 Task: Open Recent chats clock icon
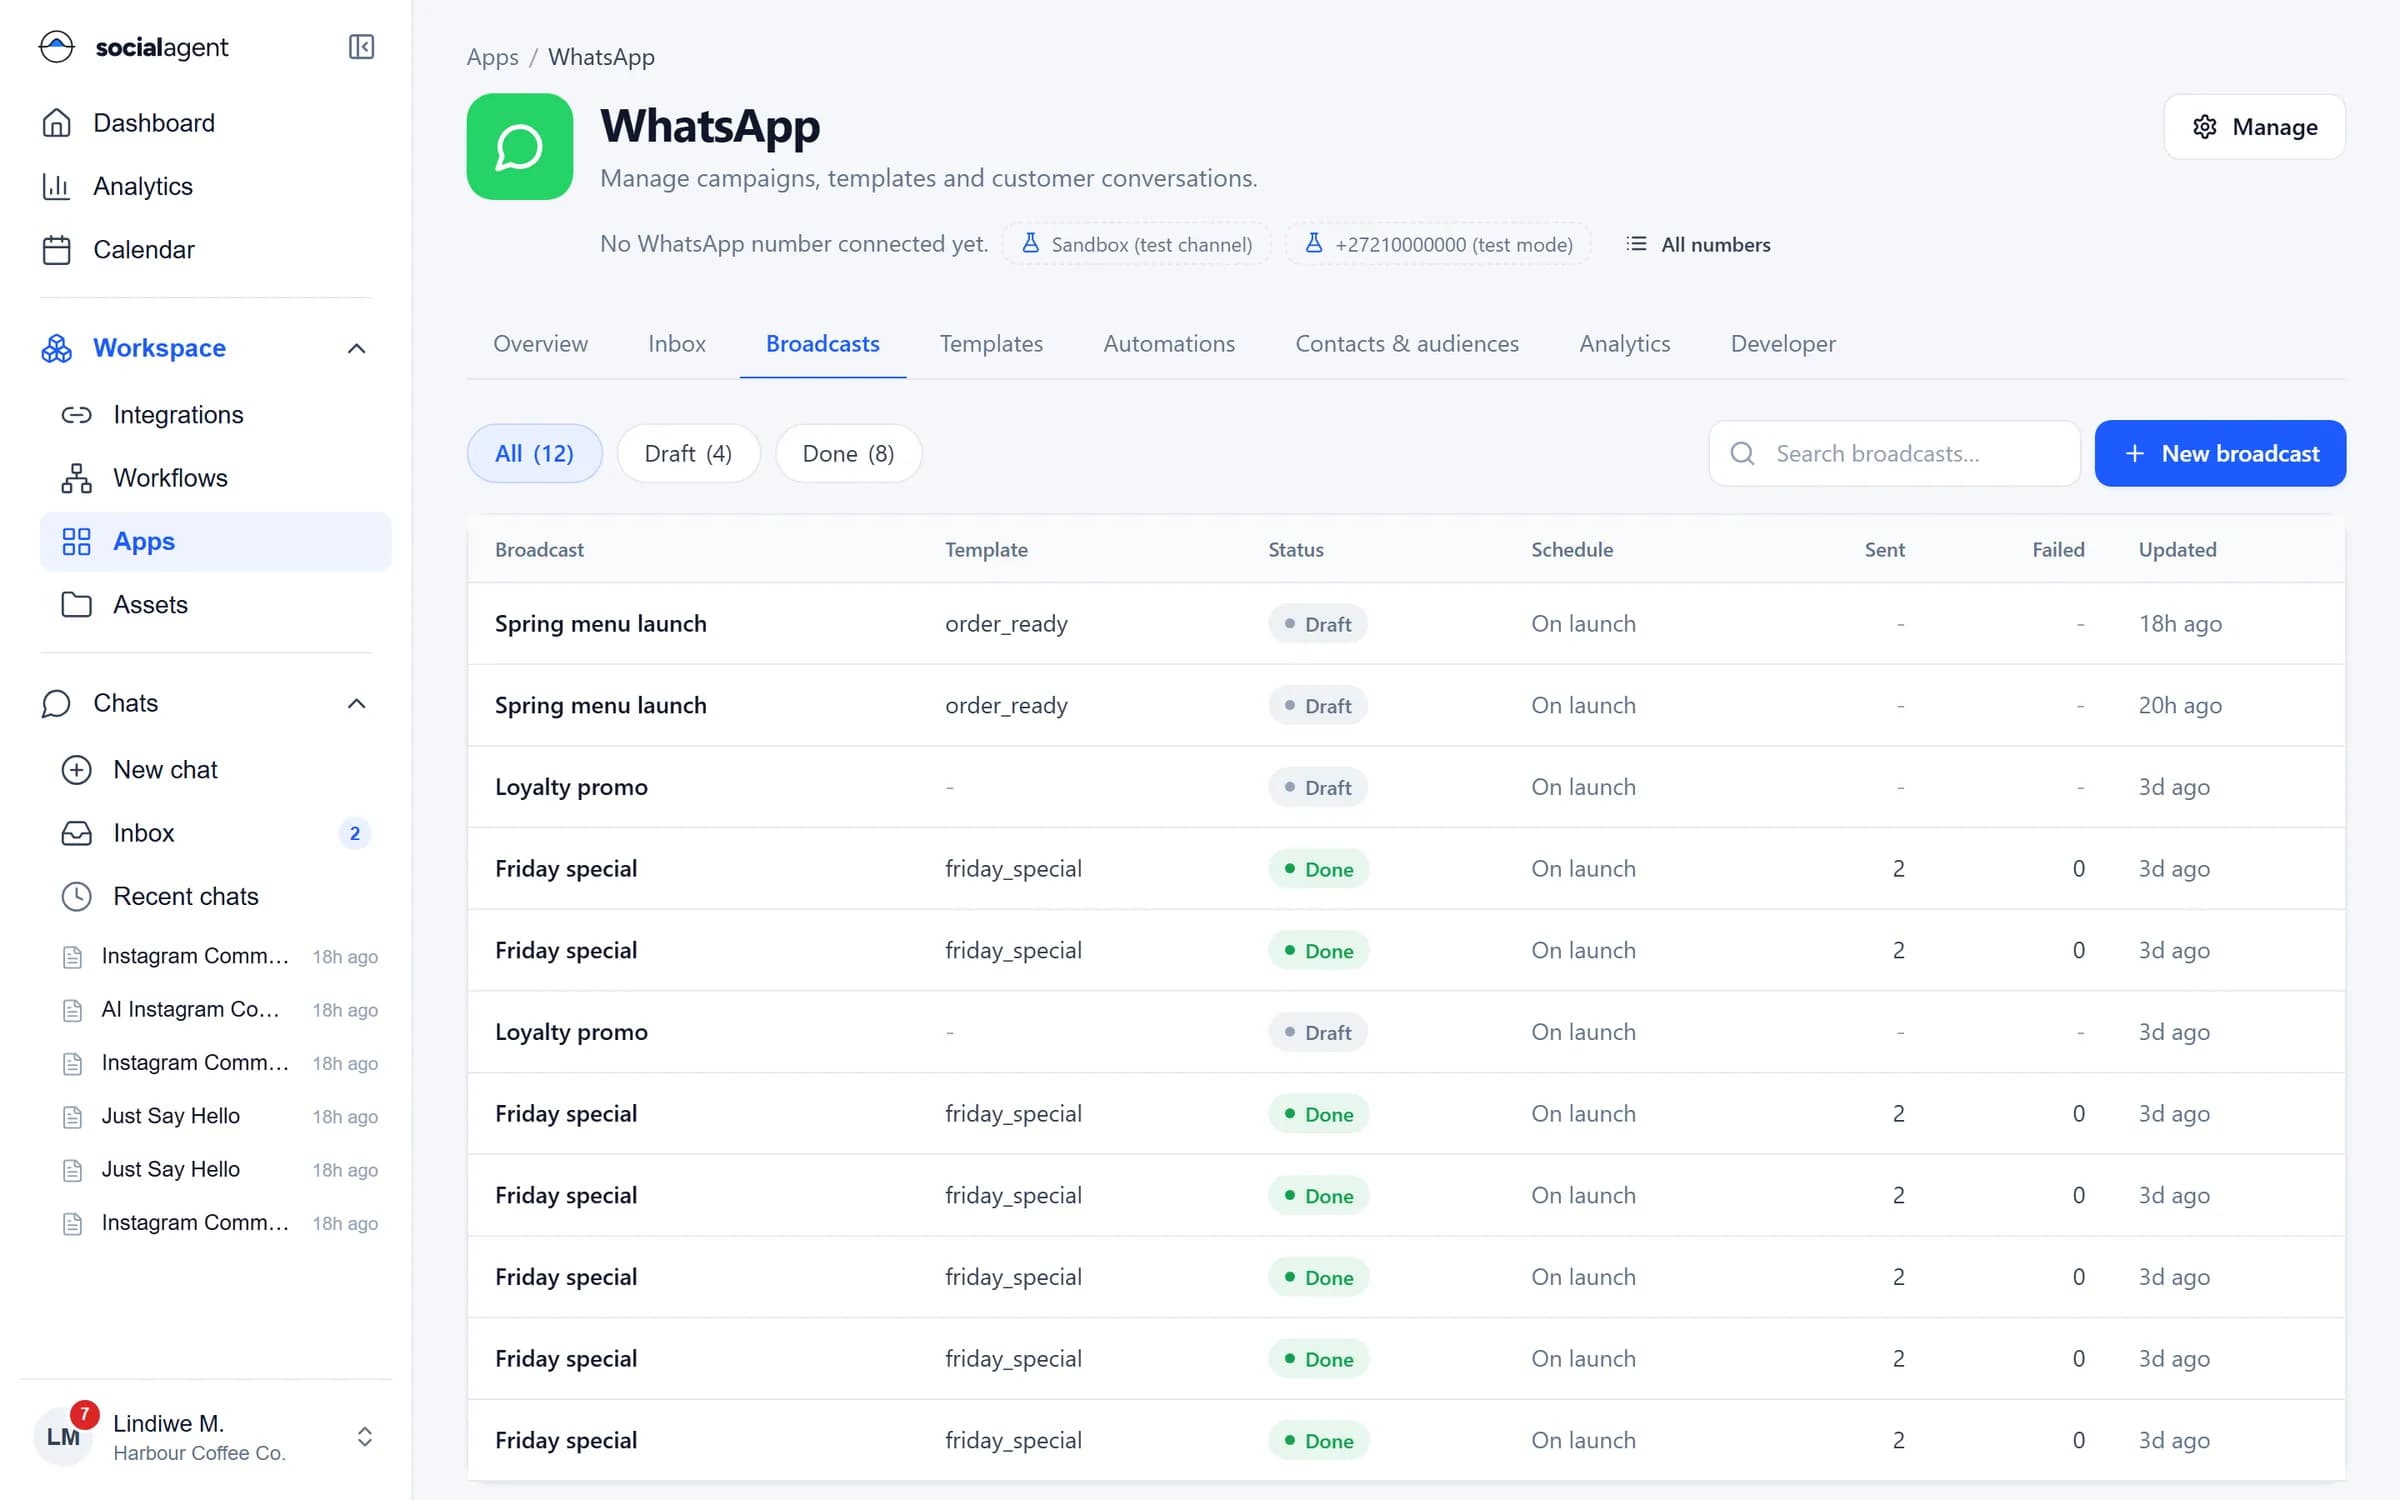tap(77, 897)
